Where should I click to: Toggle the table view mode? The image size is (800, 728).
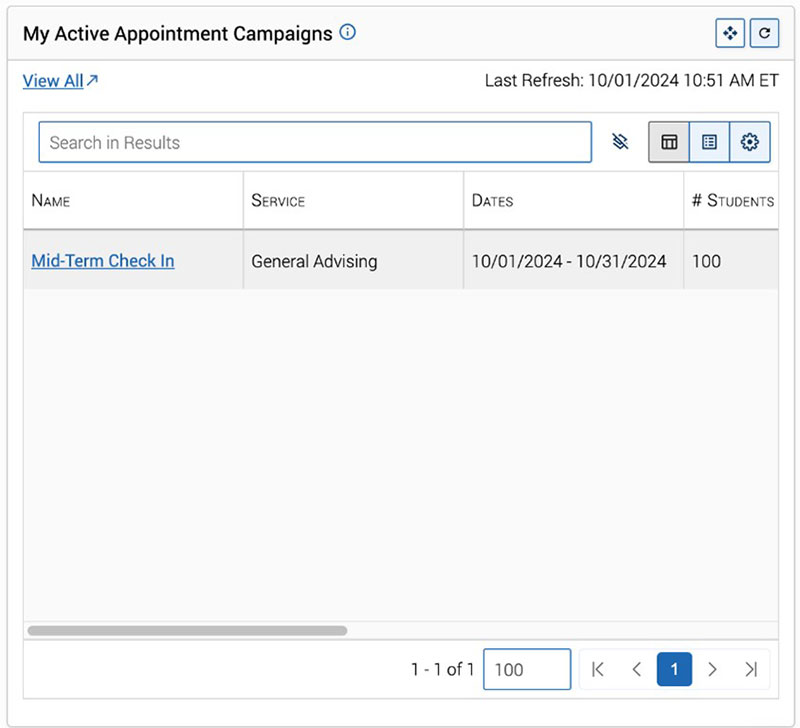pos(669,141)
